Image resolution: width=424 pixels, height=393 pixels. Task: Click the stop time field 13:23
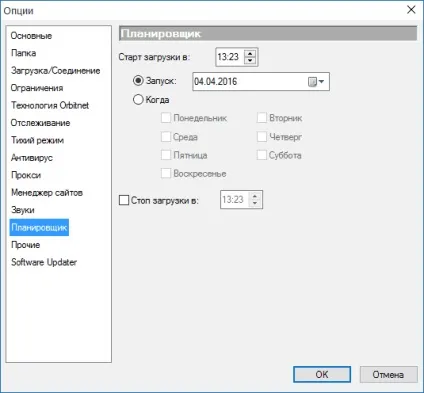point(234,200)
